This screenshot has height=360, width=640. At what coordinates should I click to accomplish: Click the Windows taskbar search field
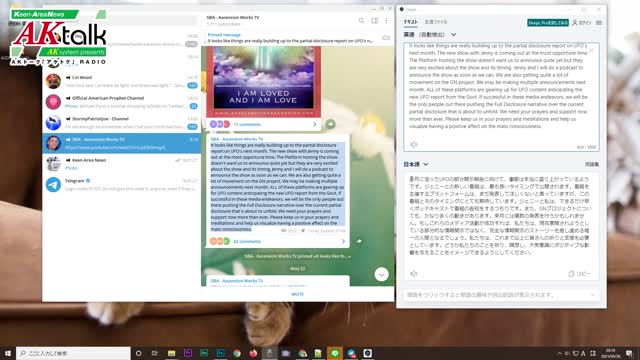click(73, 353)
